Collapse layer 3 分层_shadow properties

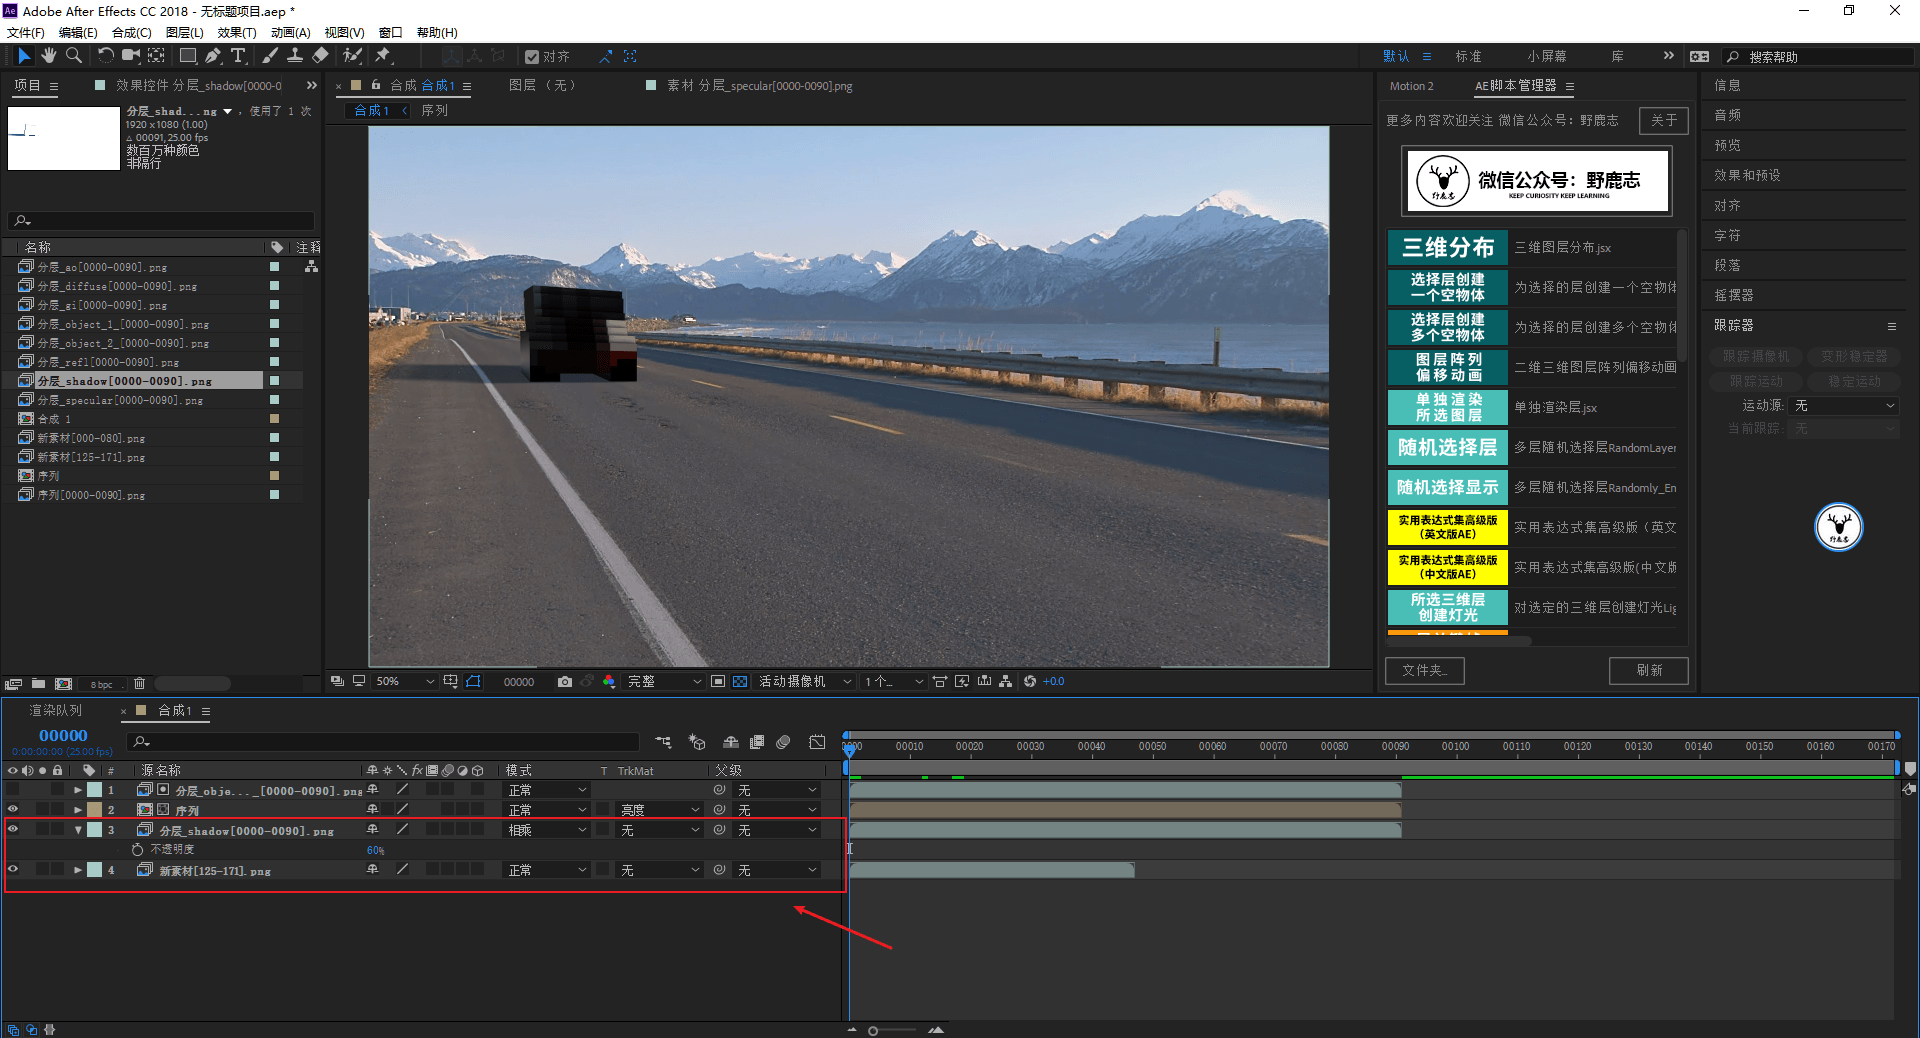pyautogui.click(x=78, y=830)
